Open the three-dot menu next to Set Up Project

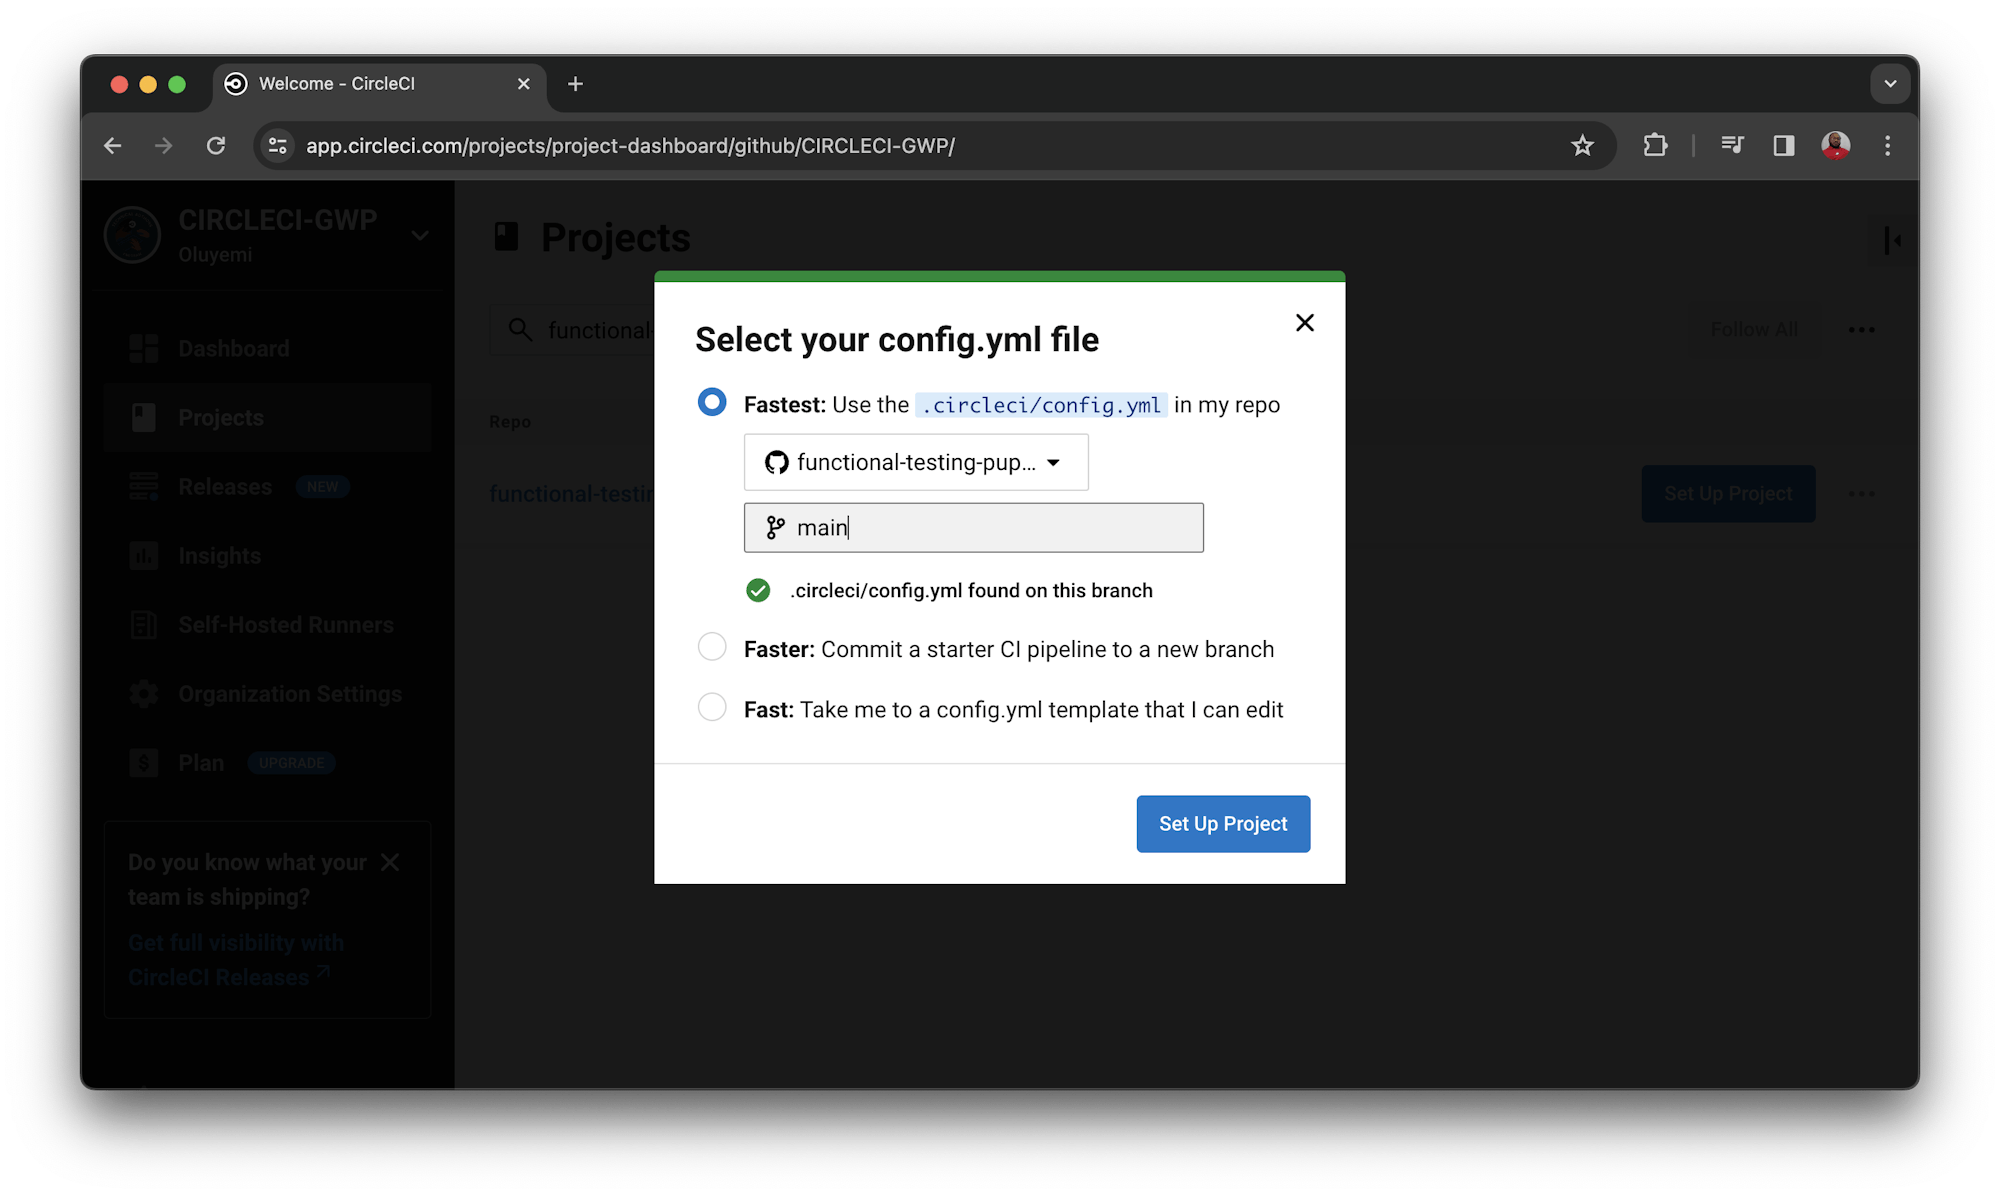[x=1862, y=493]
